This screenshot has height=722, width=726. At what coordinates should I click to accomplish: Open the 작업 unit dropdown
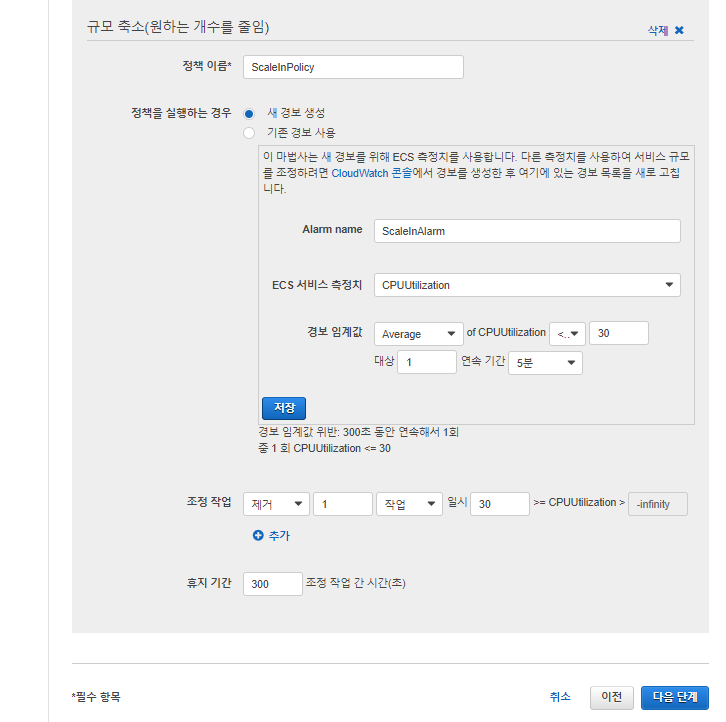coord(409,504)
